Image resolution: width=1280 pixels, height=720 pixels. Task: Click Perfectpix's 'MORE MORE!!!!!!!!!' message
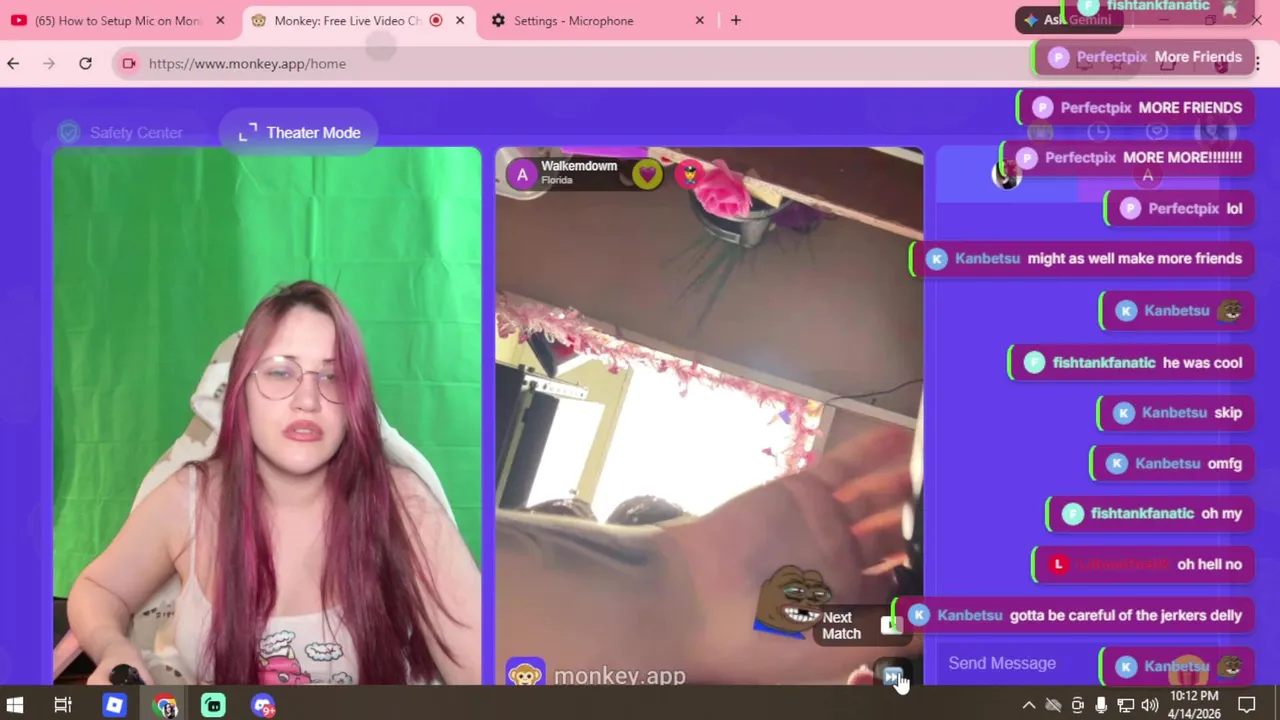1128,158
